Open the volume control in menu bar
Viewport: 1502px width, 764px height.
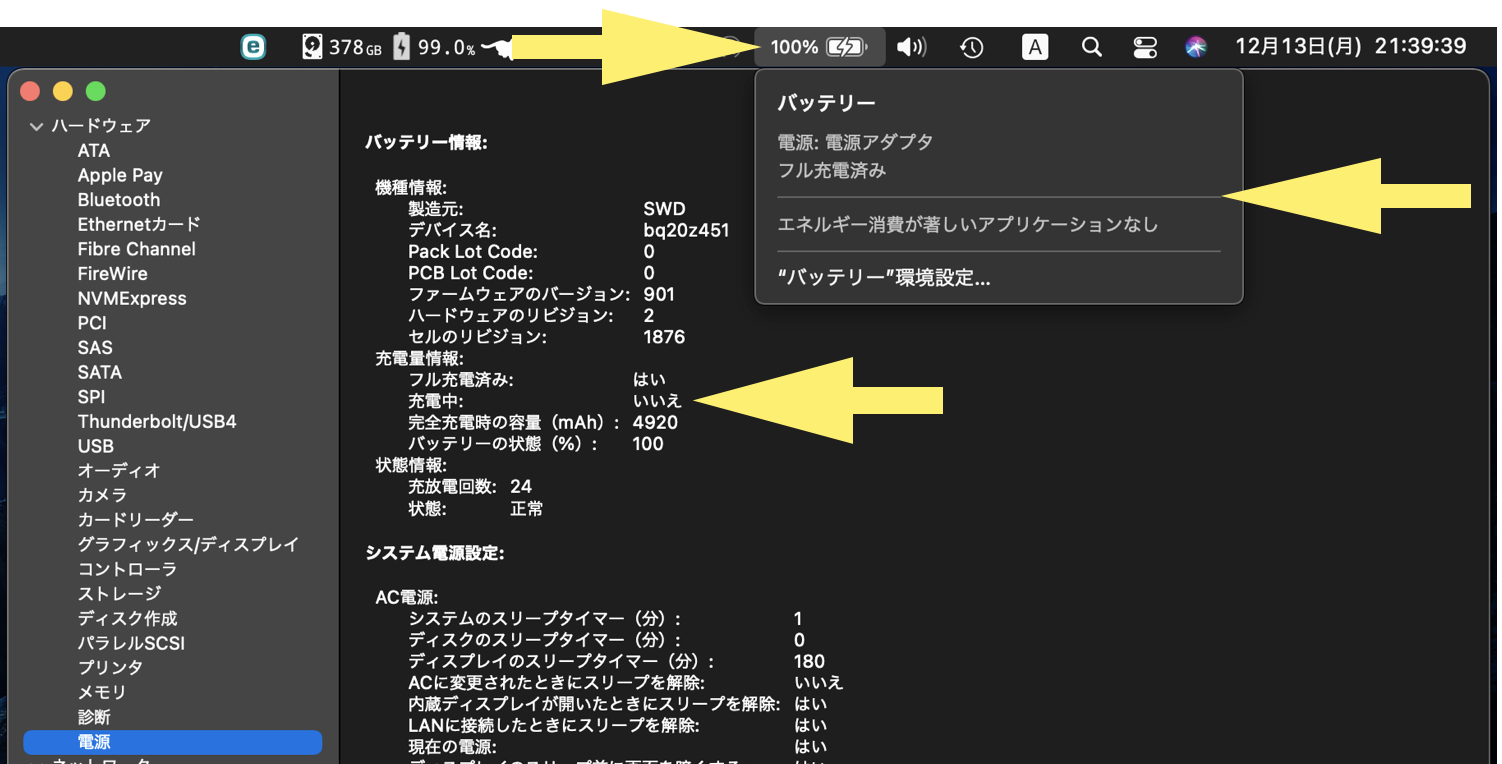coord(911,47)
